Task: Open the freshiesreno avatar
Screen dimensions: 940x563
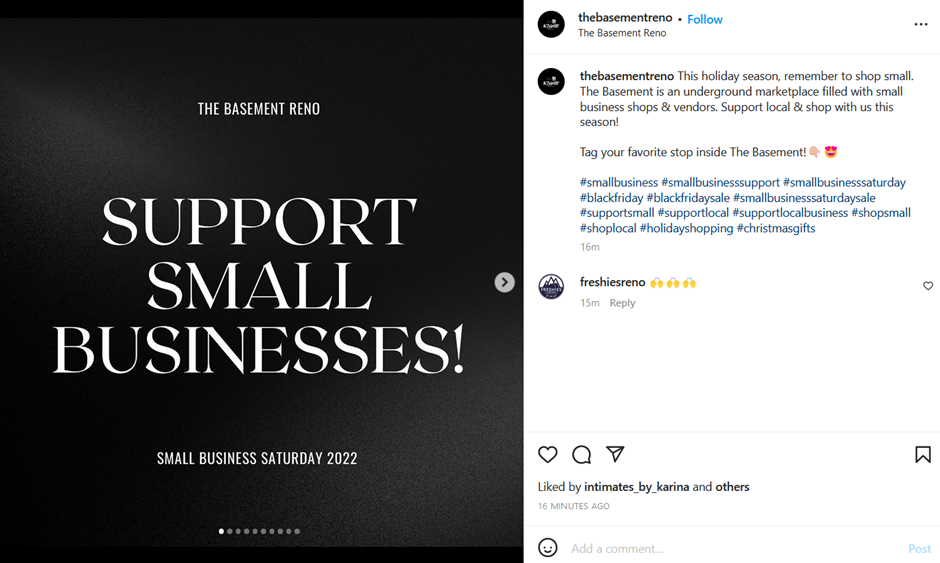Action: (x=551, y=287)
